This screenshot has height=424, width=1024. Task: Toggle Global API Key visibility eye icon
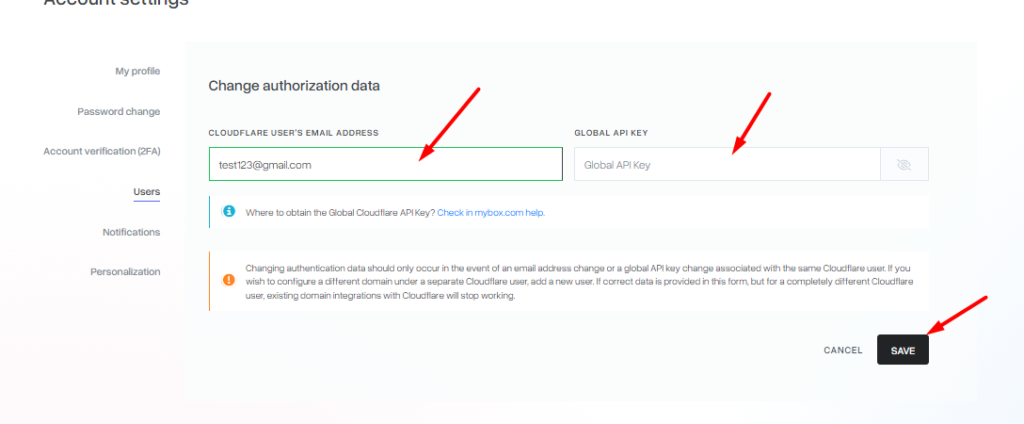pyautogui.click(x=904, y=165)
